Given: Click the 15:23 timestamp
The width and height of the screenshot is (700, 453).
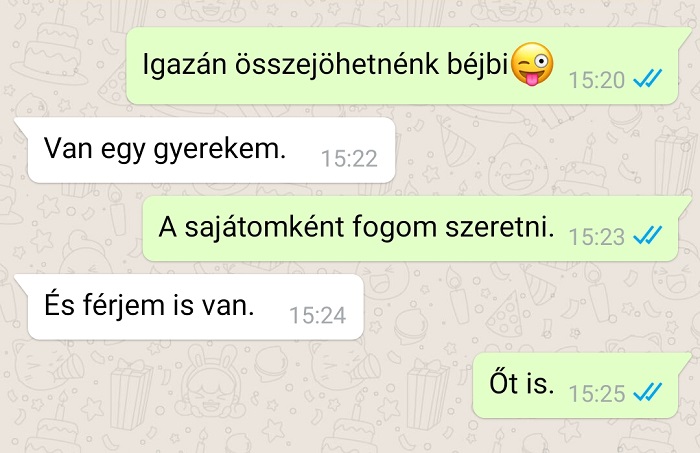Looking at the screenshot, I should click(x=596, y=237).
